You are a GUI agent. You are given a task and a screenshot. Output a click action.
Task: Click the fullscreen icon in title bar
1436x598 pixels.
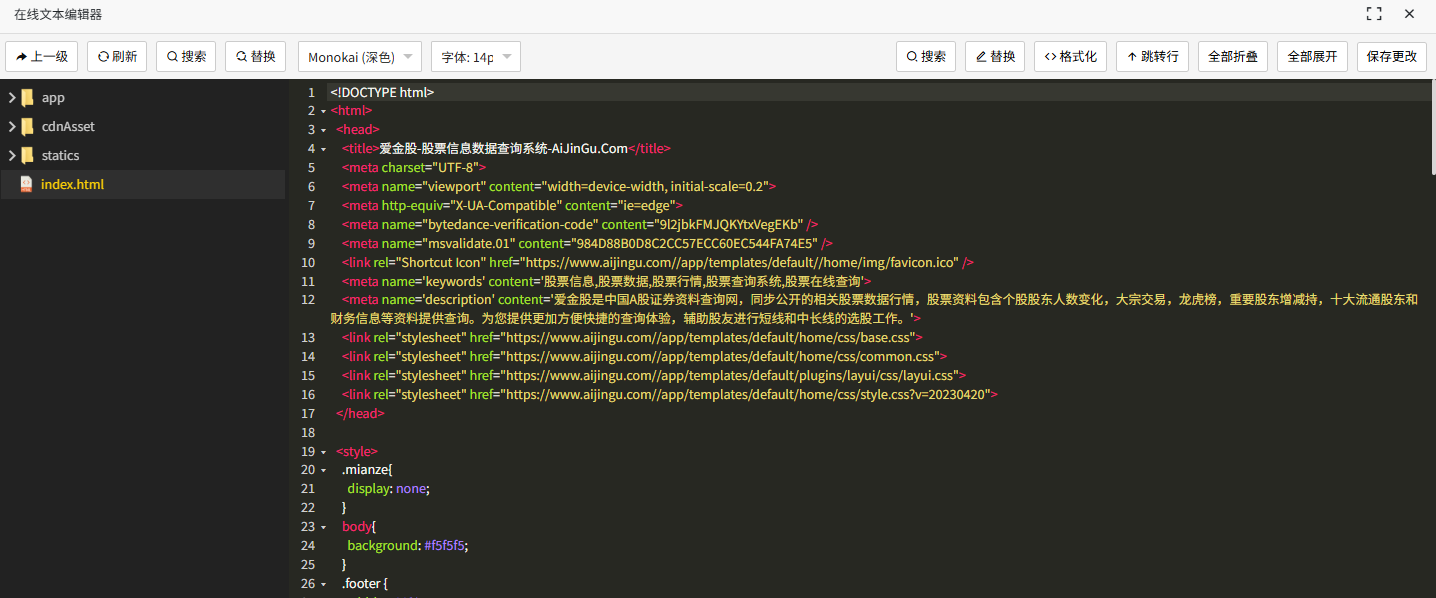(1374, 14)
